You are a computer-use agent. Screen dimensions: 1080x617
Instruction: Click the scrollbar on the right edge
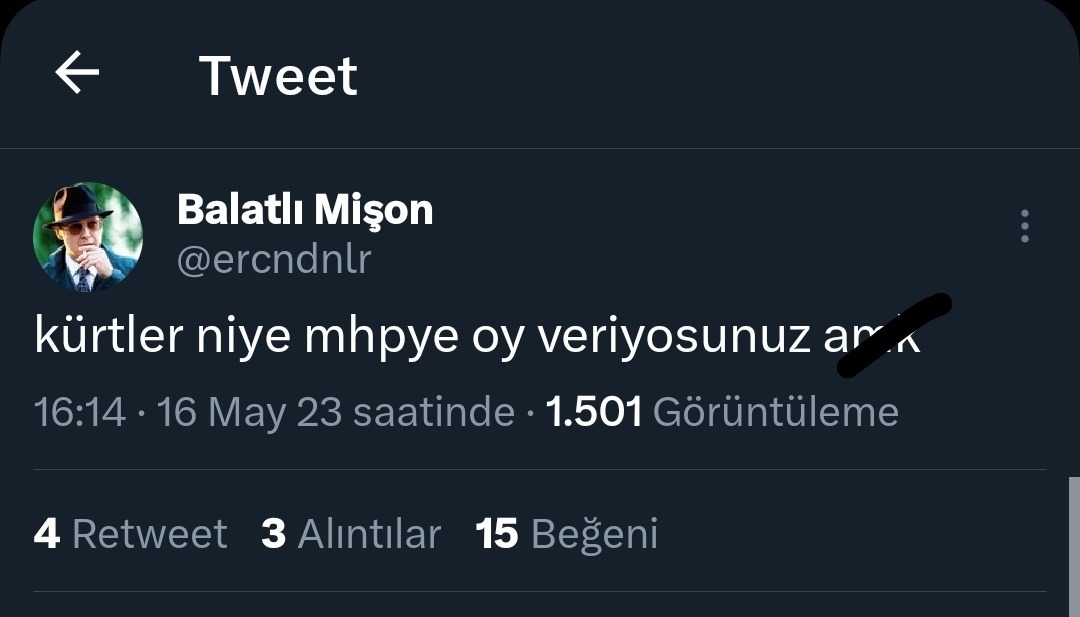click(1073, 540)
